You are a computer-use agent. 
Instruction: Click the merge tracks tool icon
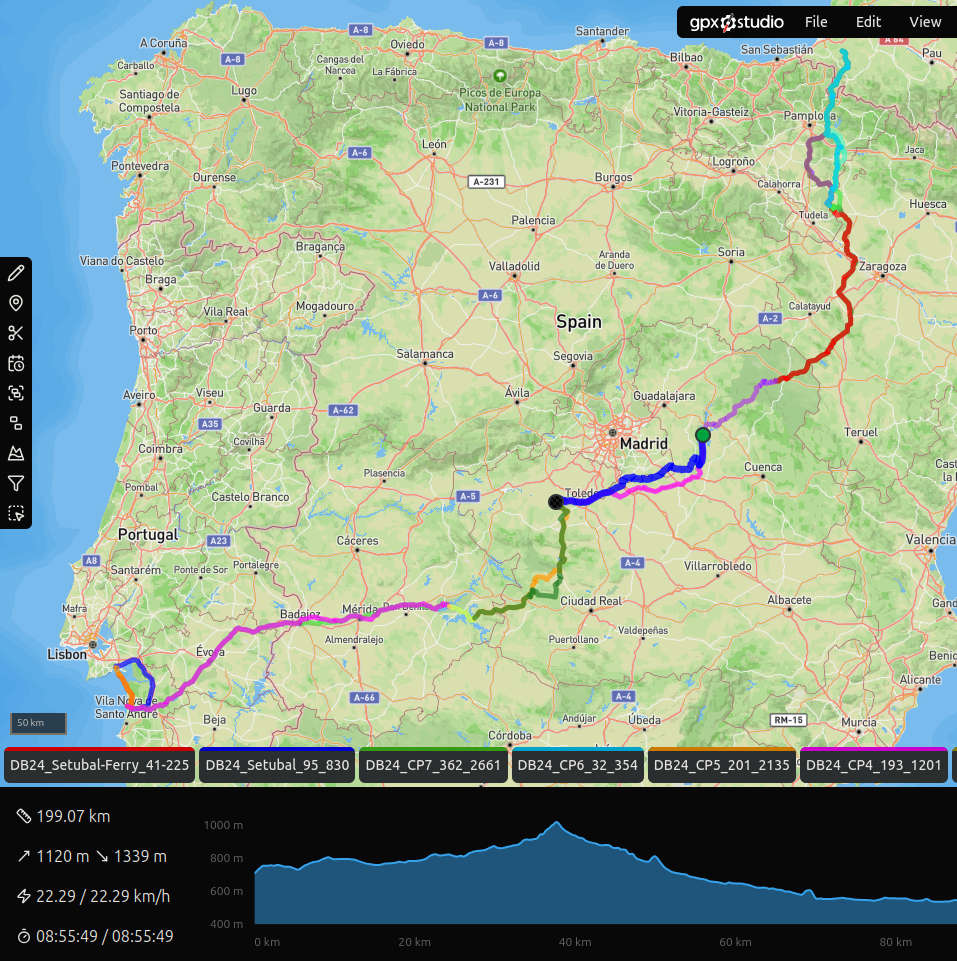[x=15, y=393]
